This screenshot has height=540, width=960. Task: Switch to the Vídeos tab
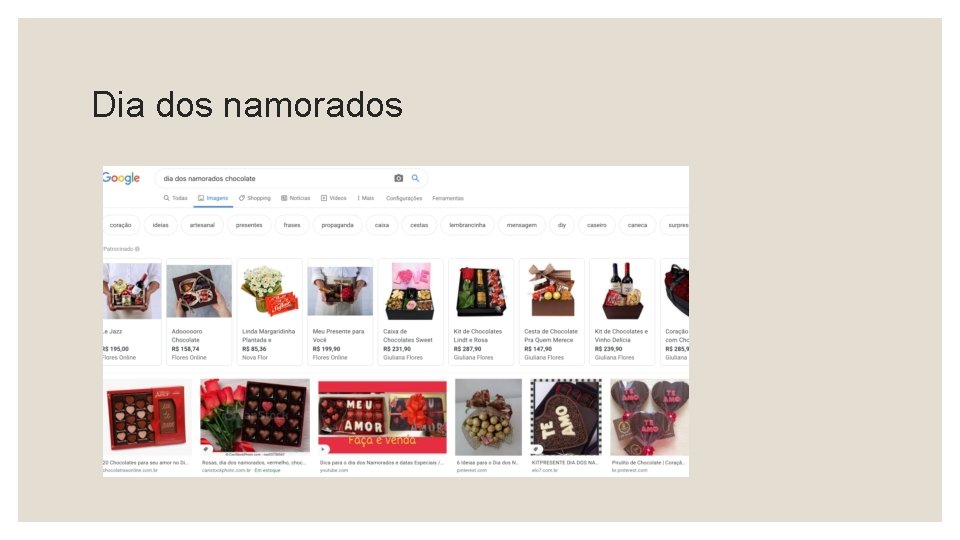(x=334, y=198)
